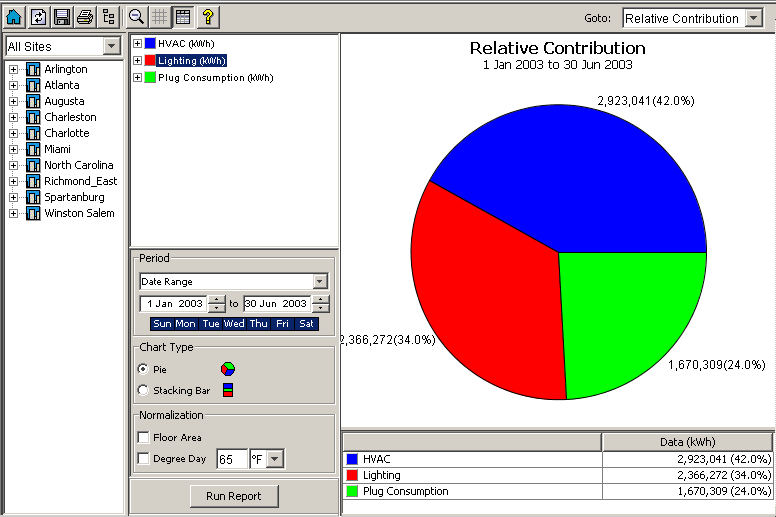Screen dimensions: 776x517
Task: Print the report with the printer icon
Action: coord(85,17)
